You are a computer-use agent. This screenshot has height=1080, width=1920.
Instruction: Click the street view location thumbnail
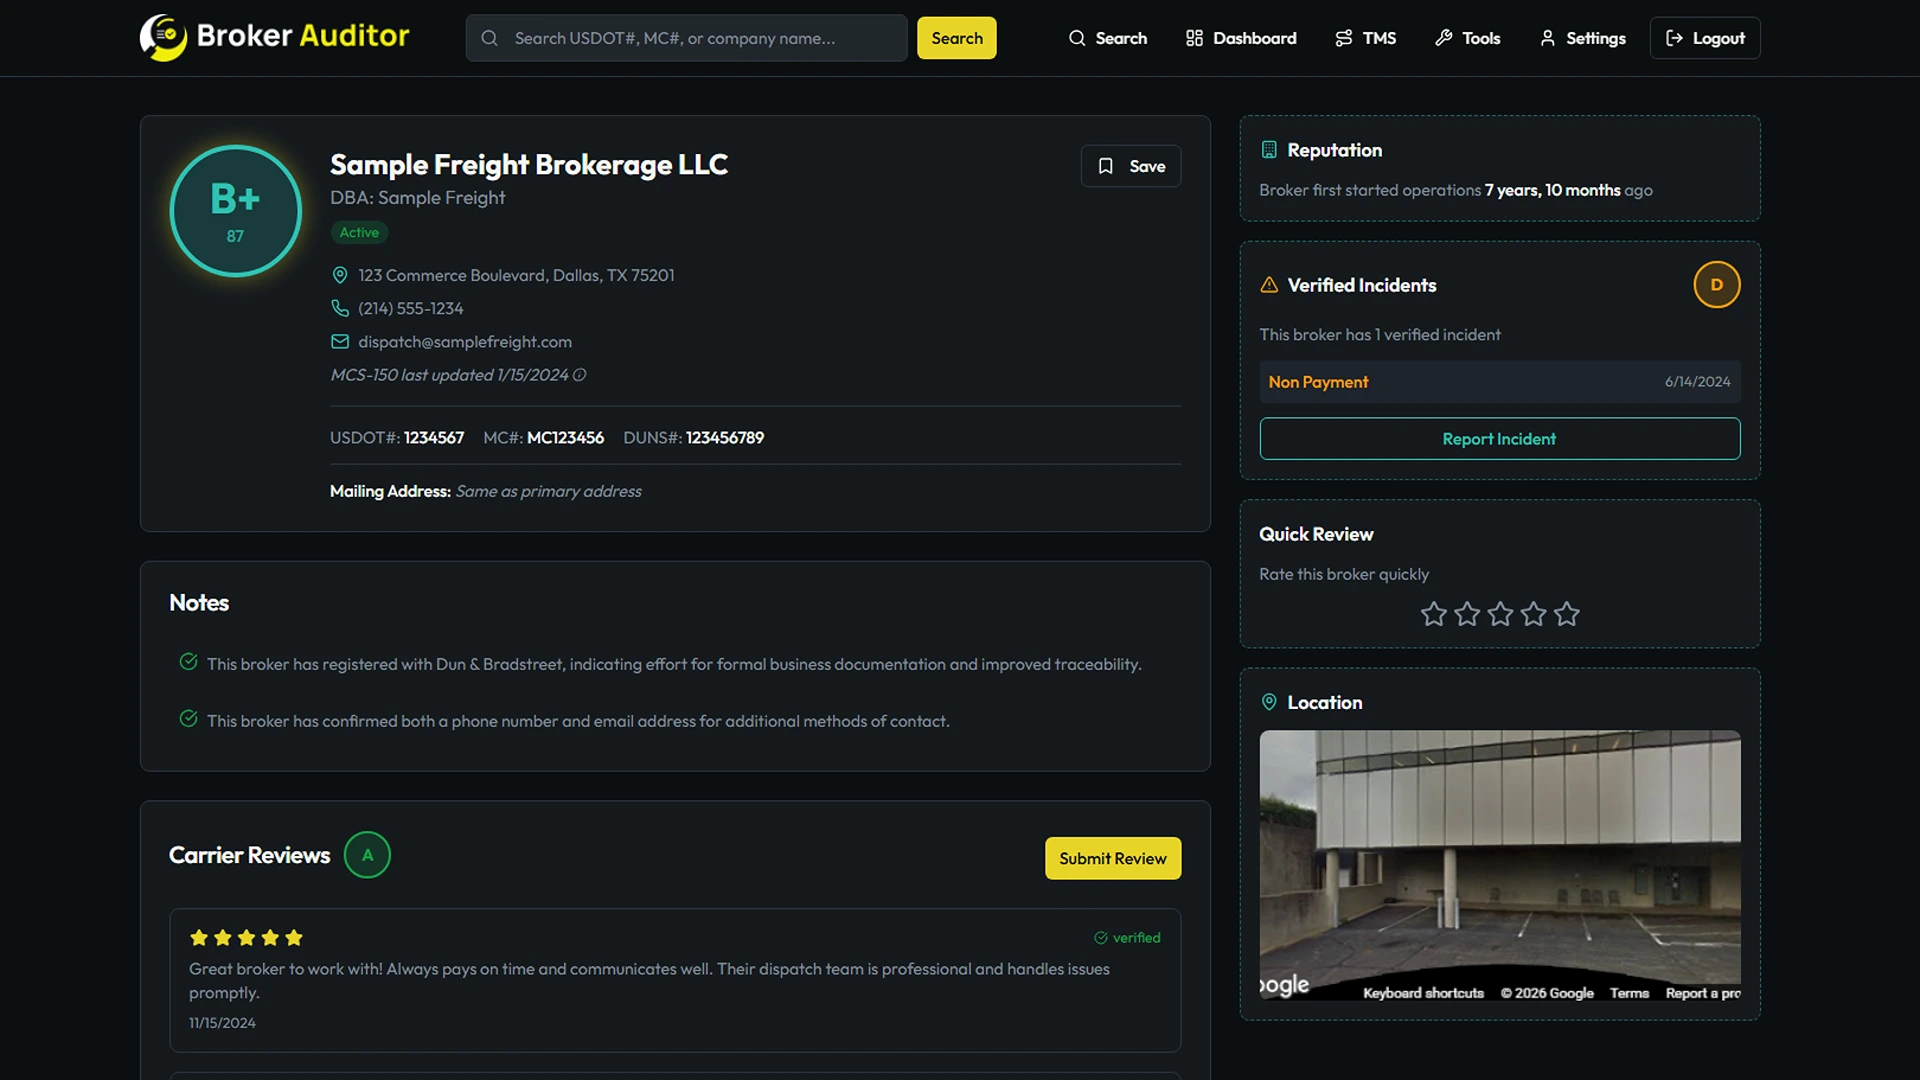coord(1500,865)
